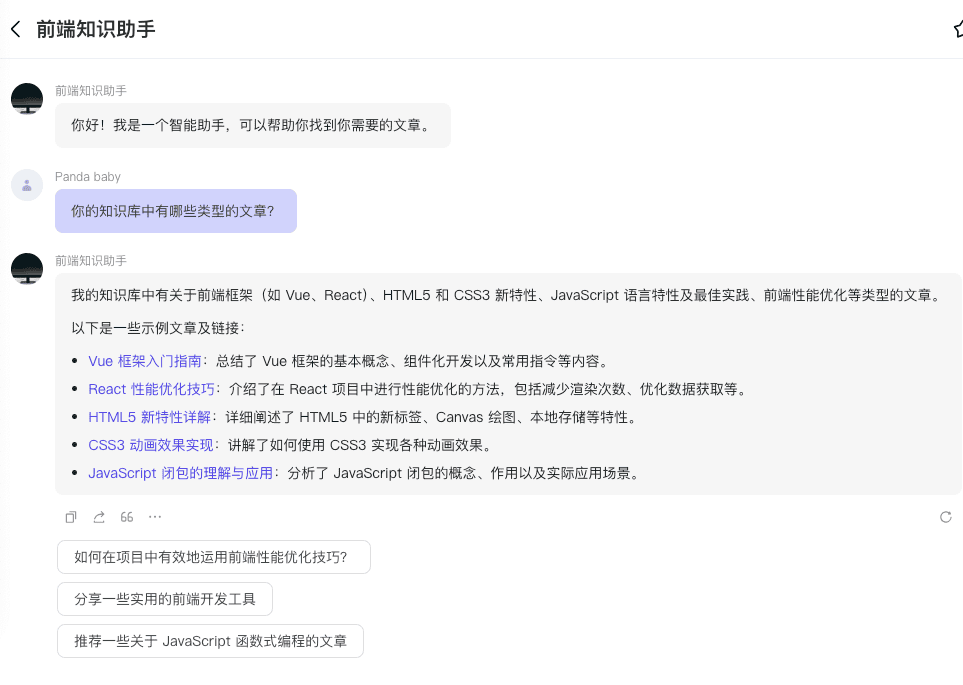
Task: Open the JavaScript 闭包的理解与应用 link
Action: (181, 473)
